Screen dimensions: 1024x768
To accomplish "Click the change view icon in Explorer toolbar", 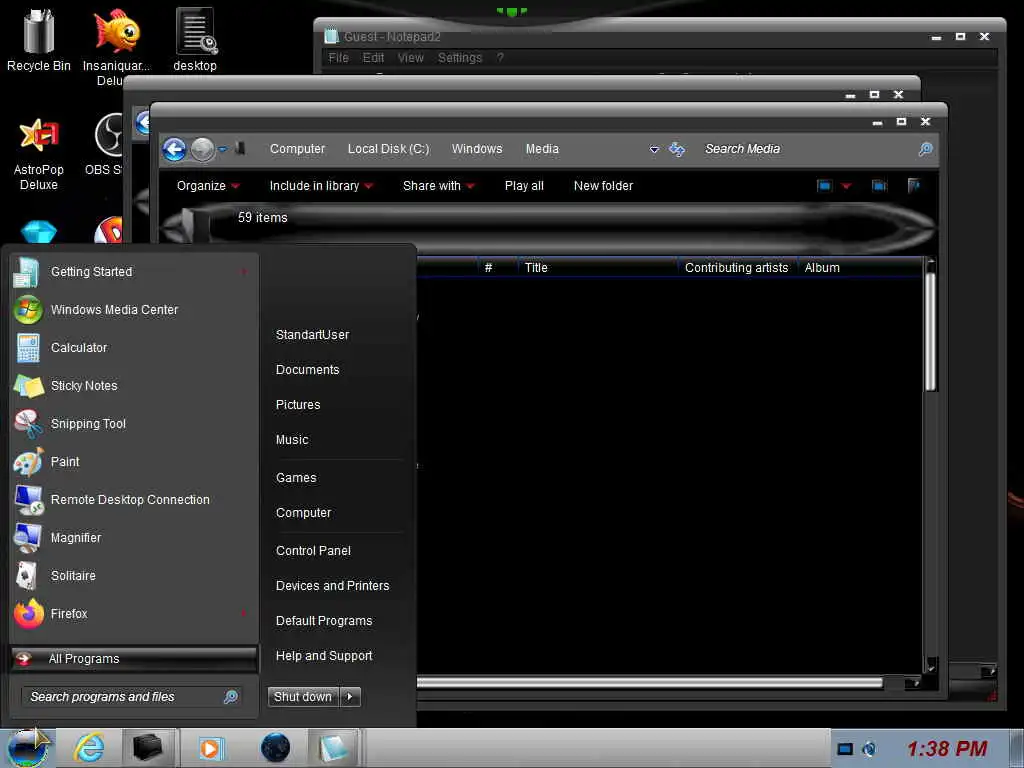I will (824, 186).
